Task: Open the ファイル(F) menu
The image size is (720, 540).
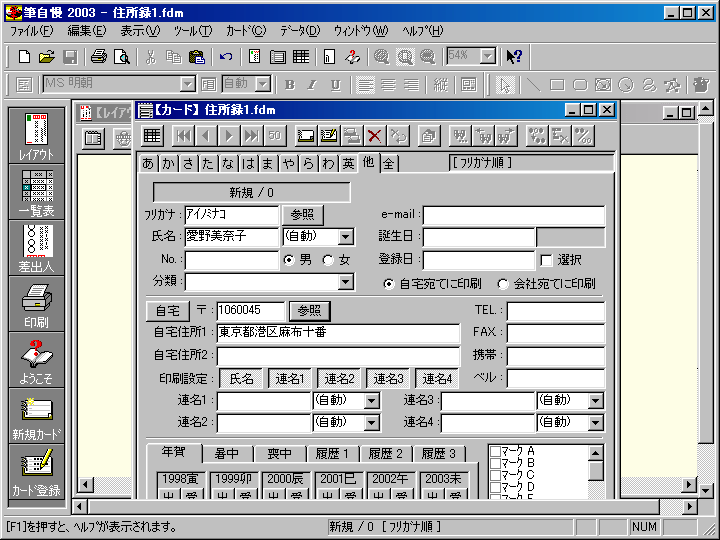Action: pyautogui.click(x=31, y=31)
